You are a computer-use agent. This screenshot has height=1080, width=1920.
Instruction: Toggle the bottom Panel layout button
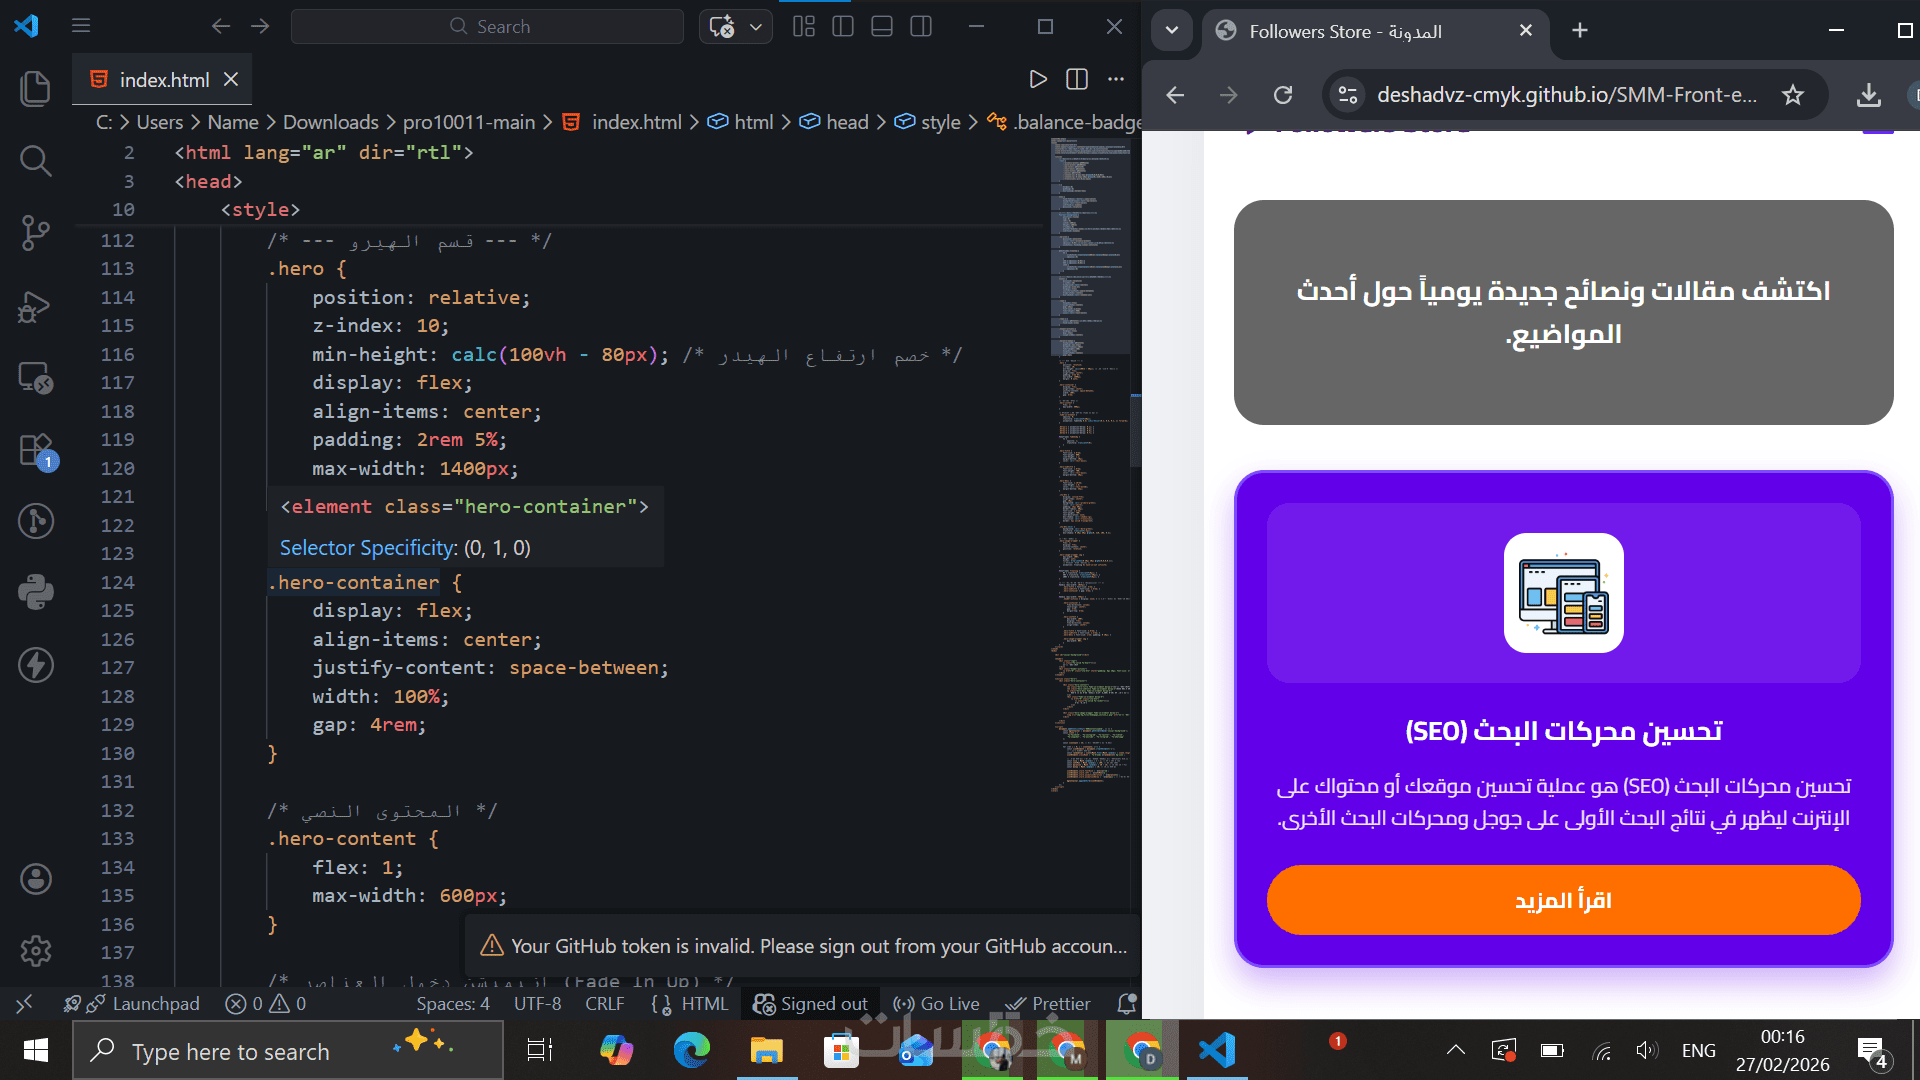882,27
